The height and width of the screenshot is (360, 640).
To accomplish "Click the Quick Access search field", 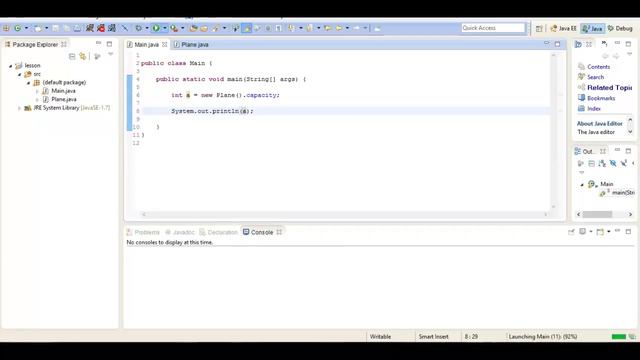I will (493, 28).
